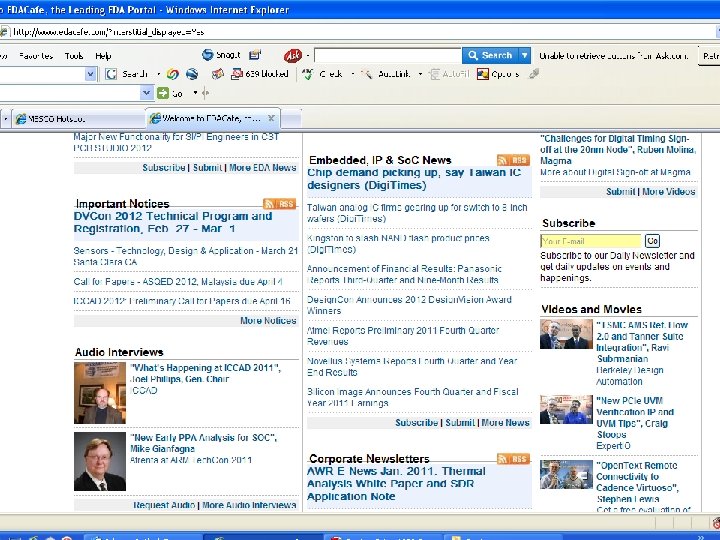Click the green Go arrow icon
Viewport: 720px width, 540px height.
163,93
